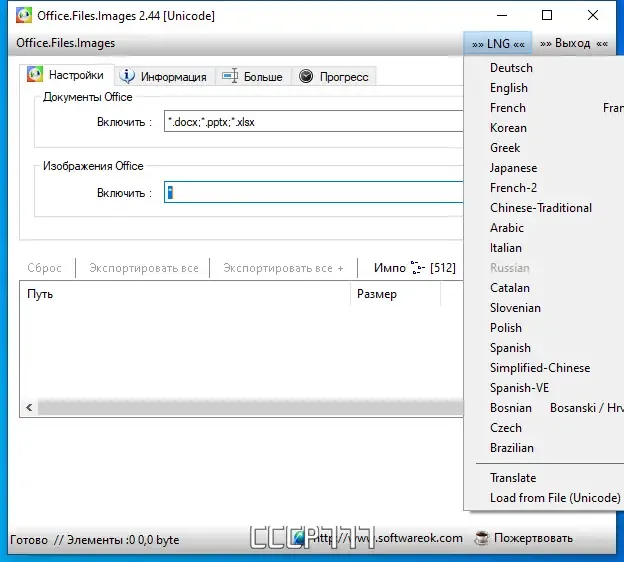The image size is (624, 562).
Task: Open the Настройки tab
Action: (x=66, y=75)
